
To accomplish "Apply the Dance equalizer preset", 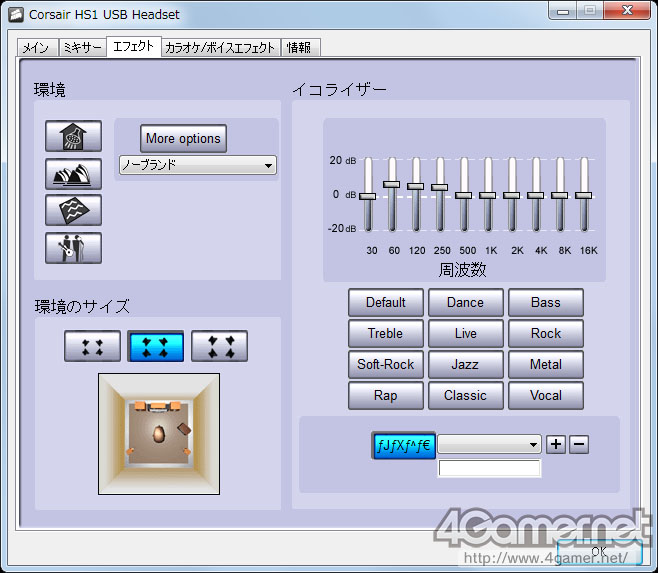I will (x=466, y=302).
